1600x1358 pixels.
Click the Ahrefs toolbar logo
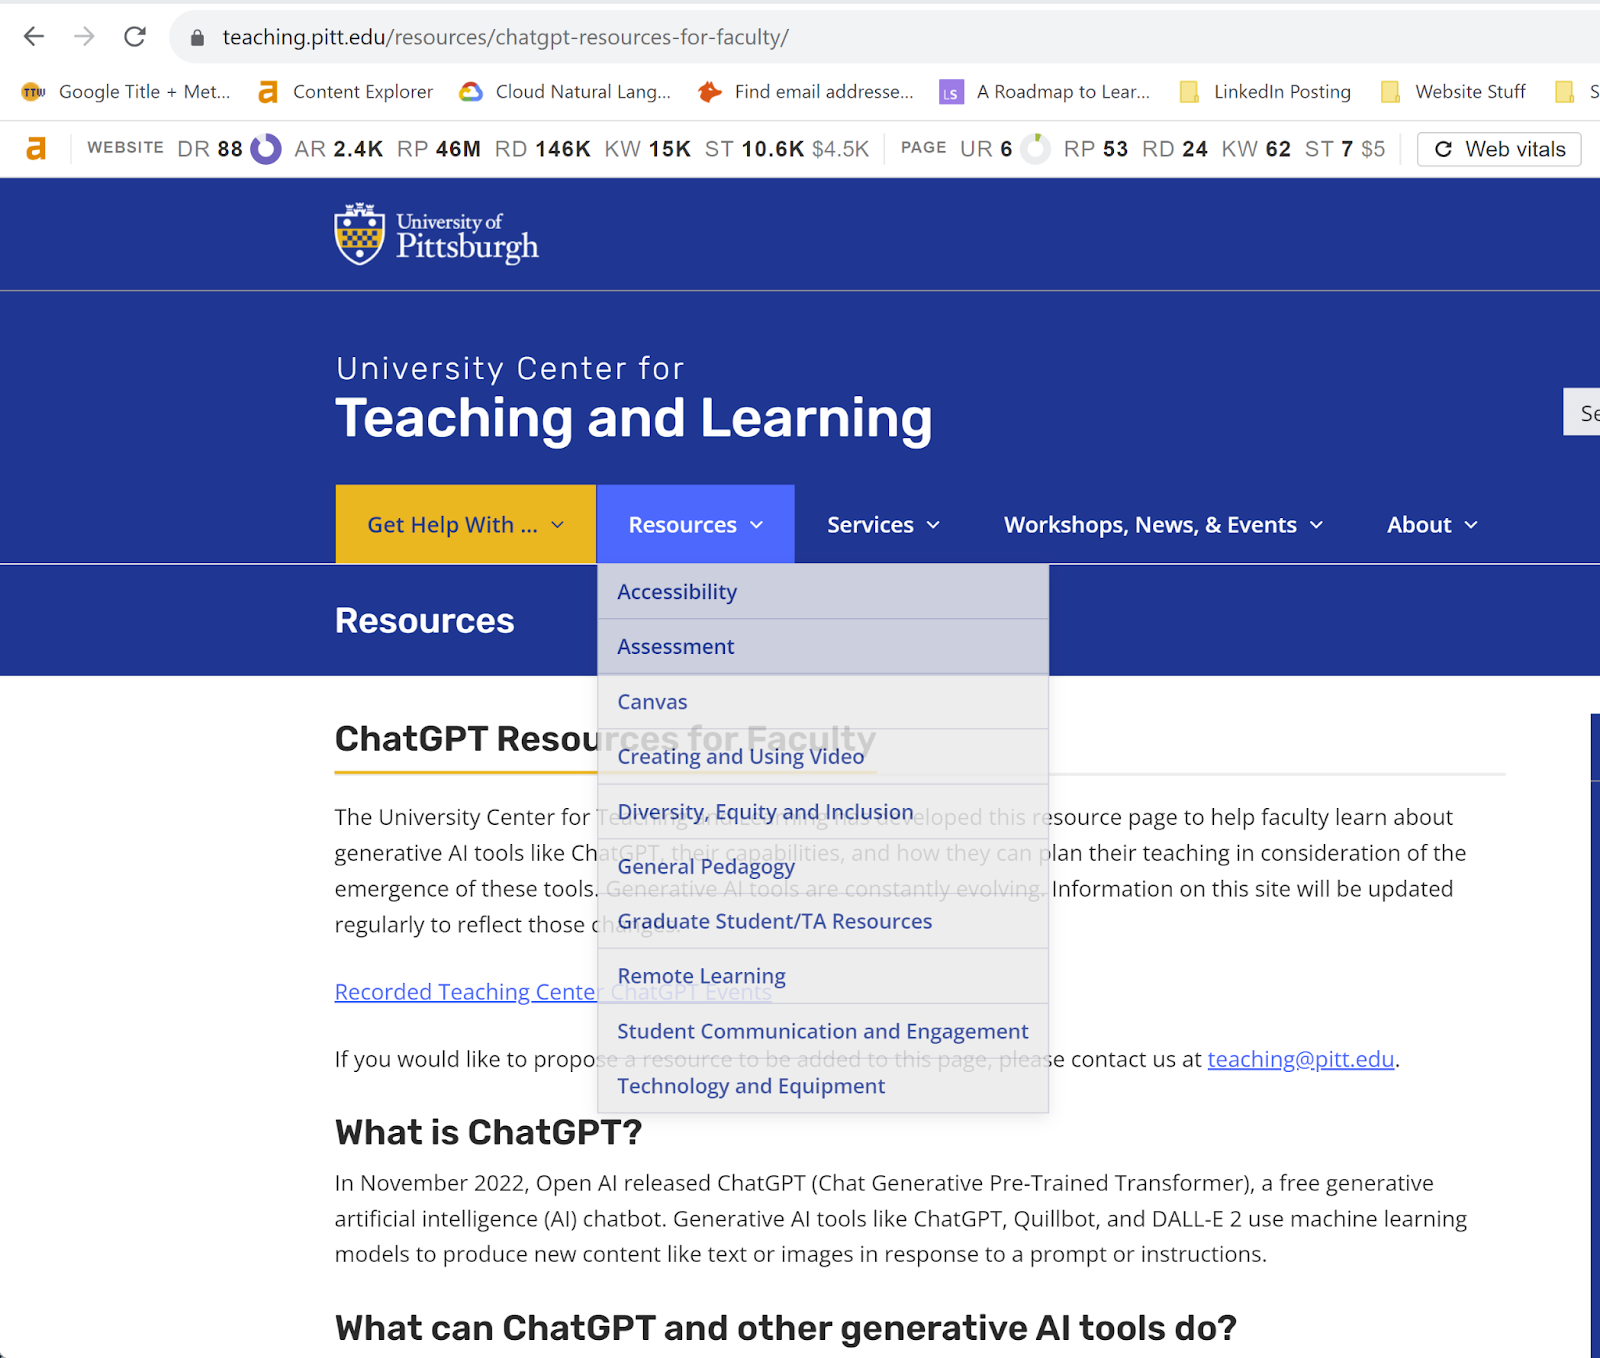(36, 149)
